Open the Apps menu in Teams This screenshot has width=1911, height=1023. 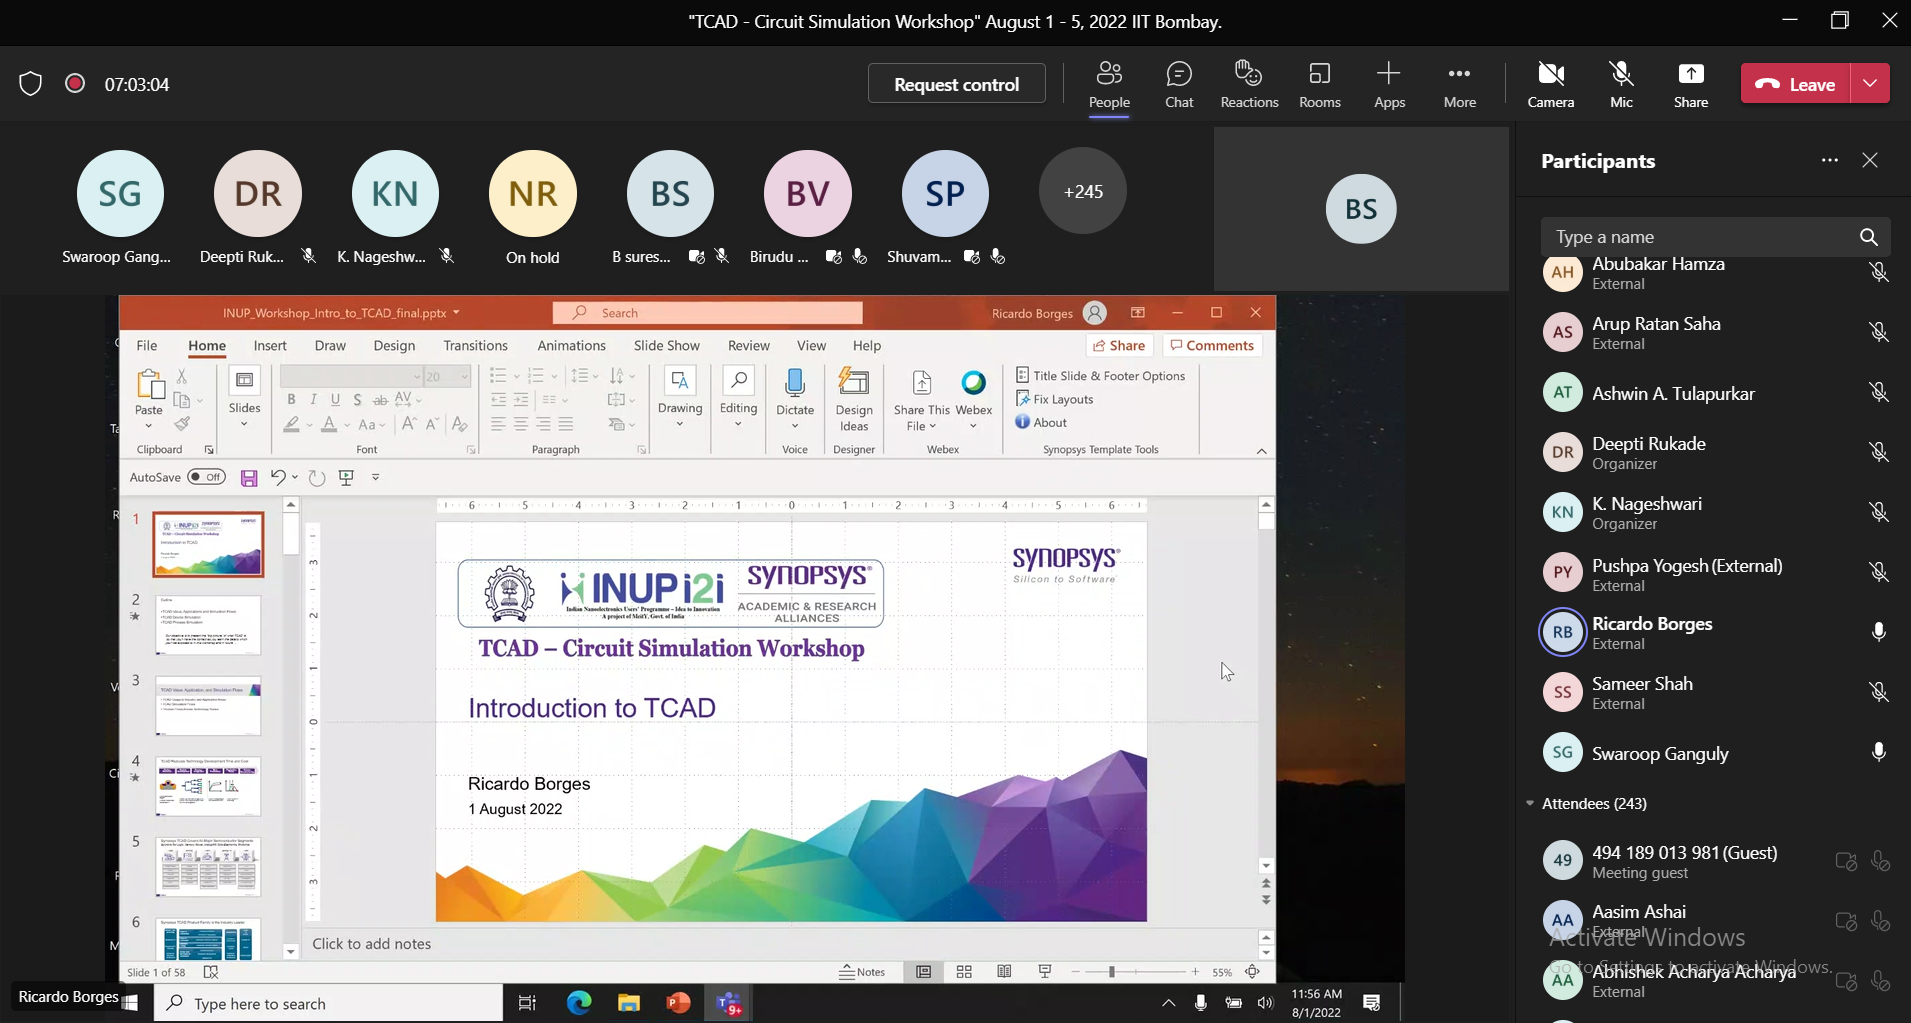1389,85
